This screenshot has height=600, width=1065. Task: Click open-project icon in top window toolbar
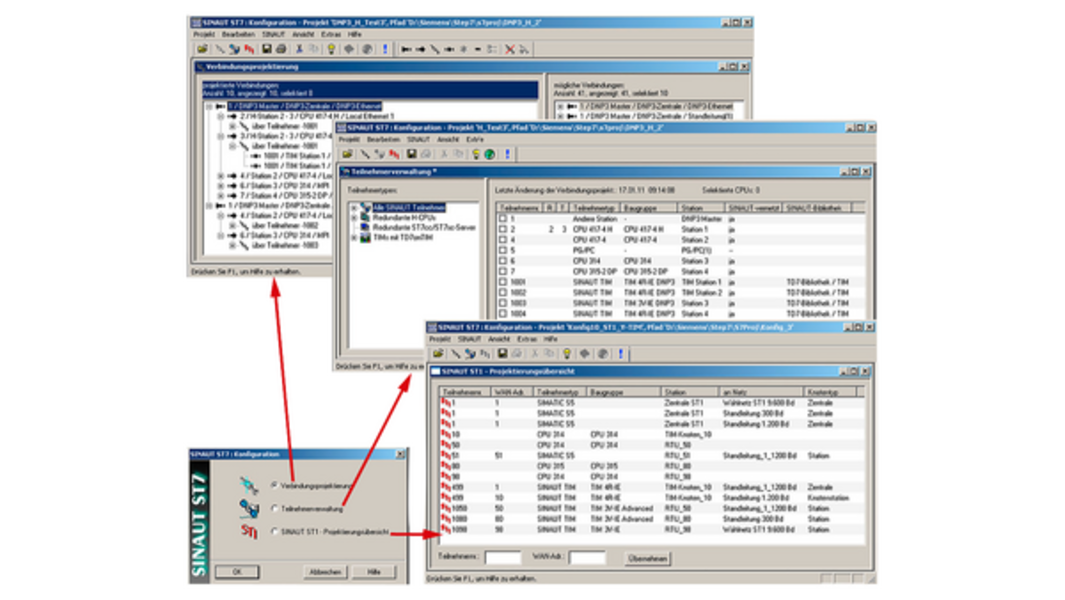click(202, 49)
